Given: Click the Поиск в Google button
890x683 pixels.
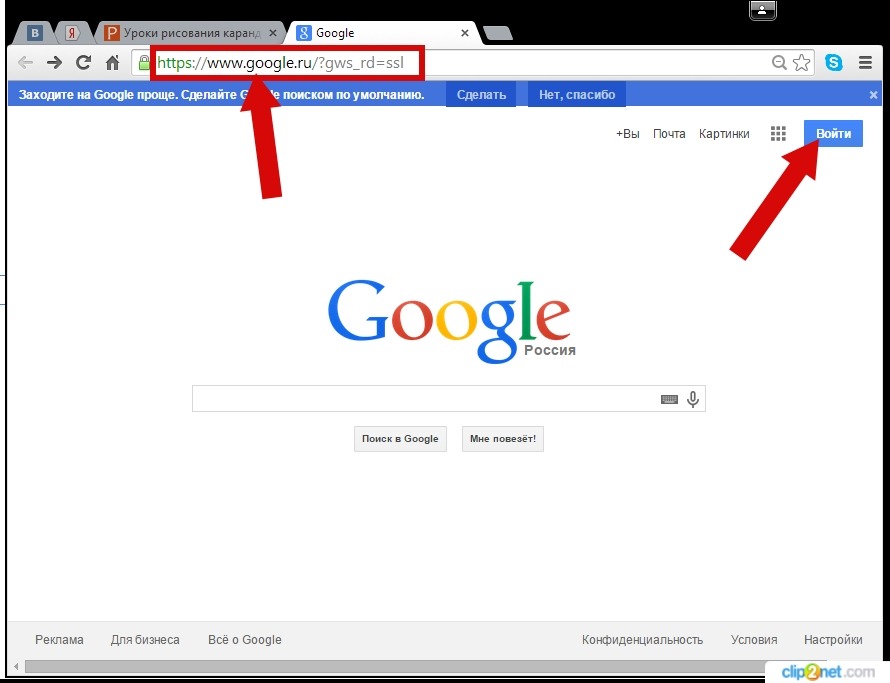Looking at the screenshot, I should coord(400,439).
